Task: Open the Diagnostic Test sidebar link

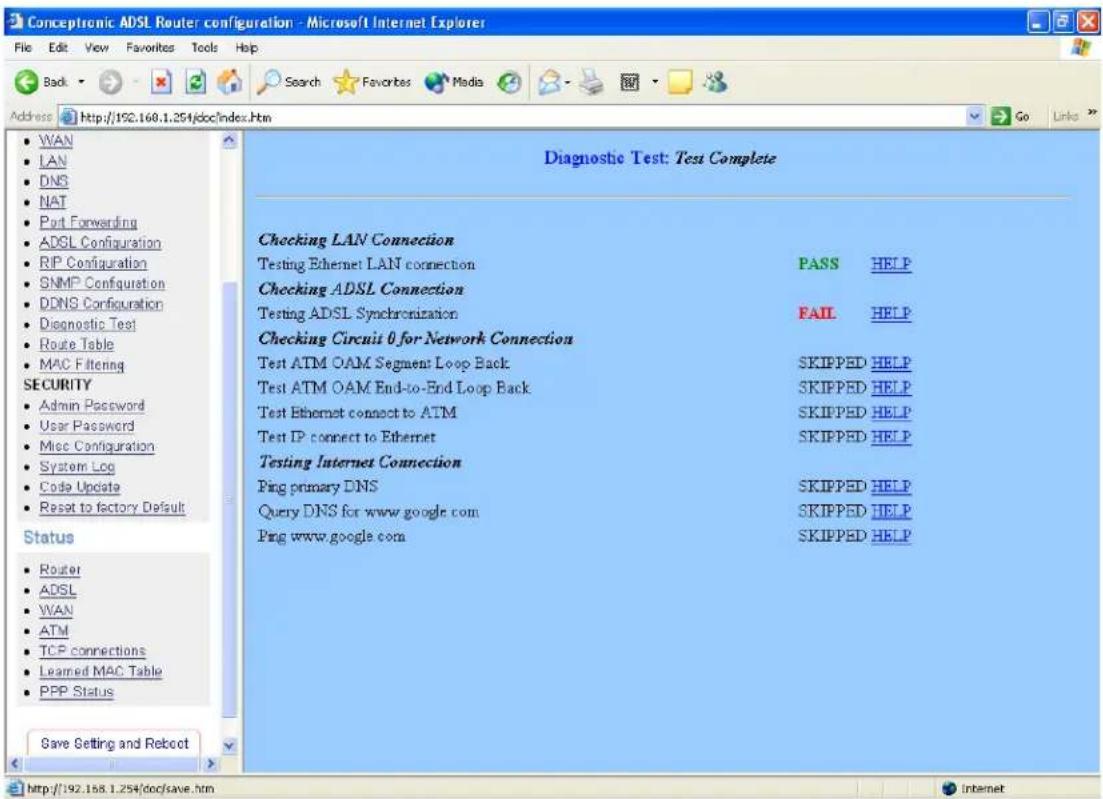Action: 87,324
